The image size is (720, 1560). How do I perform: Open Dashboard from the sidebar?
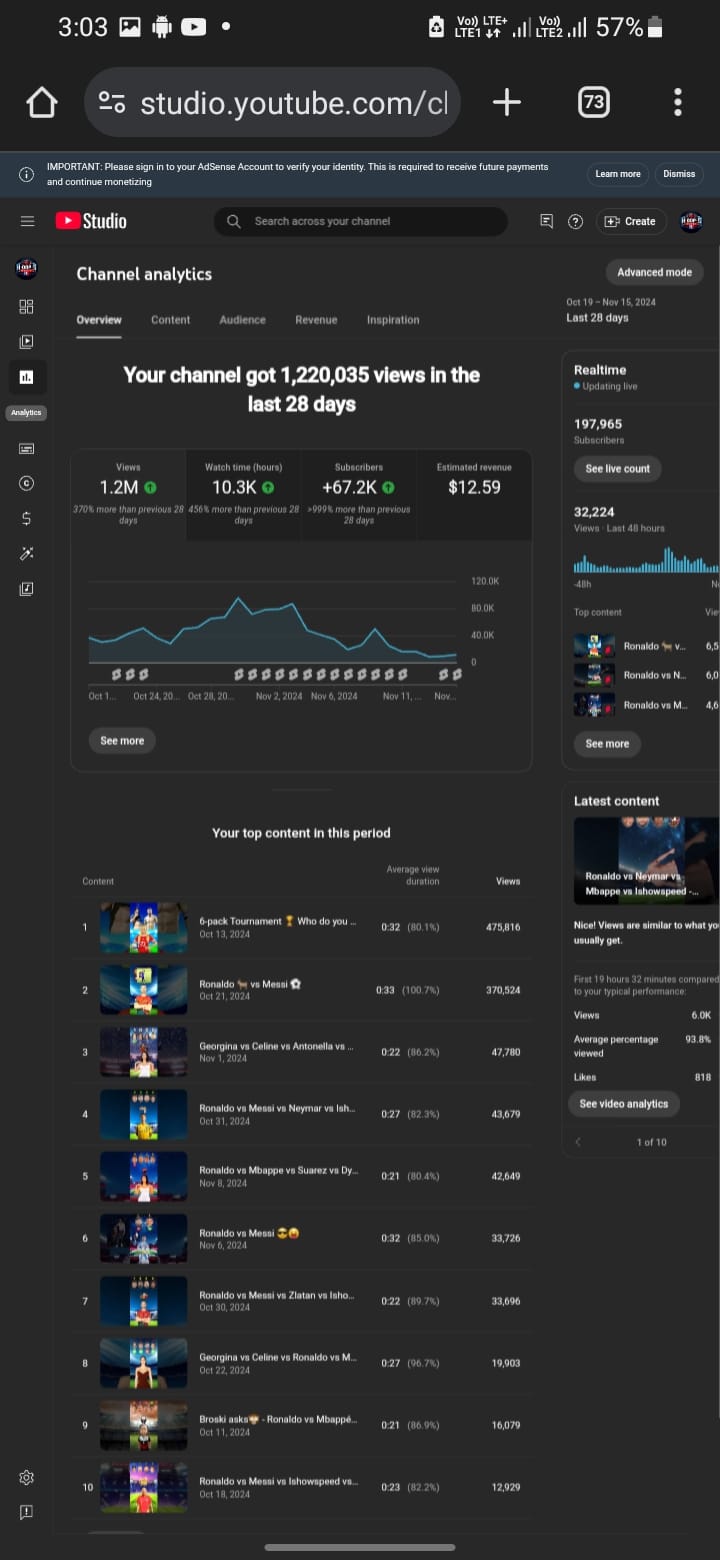[x=27, y=307]
